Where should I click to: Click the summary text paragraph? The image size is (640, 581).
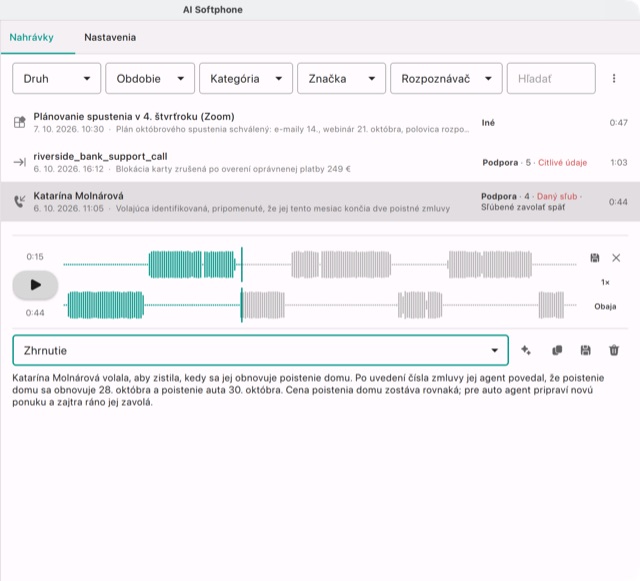(308, 390)
